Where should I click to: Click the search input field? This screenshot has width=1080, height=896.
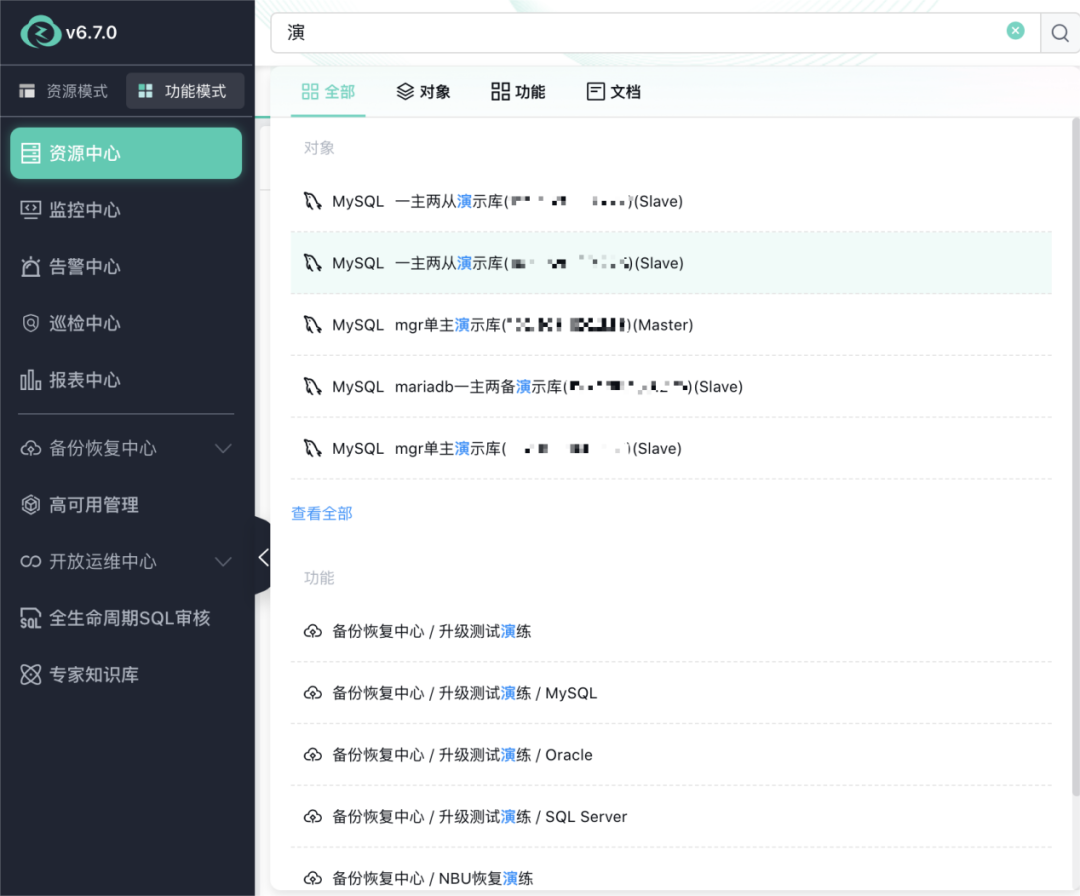pyautogui.click(x=640, y=33)
